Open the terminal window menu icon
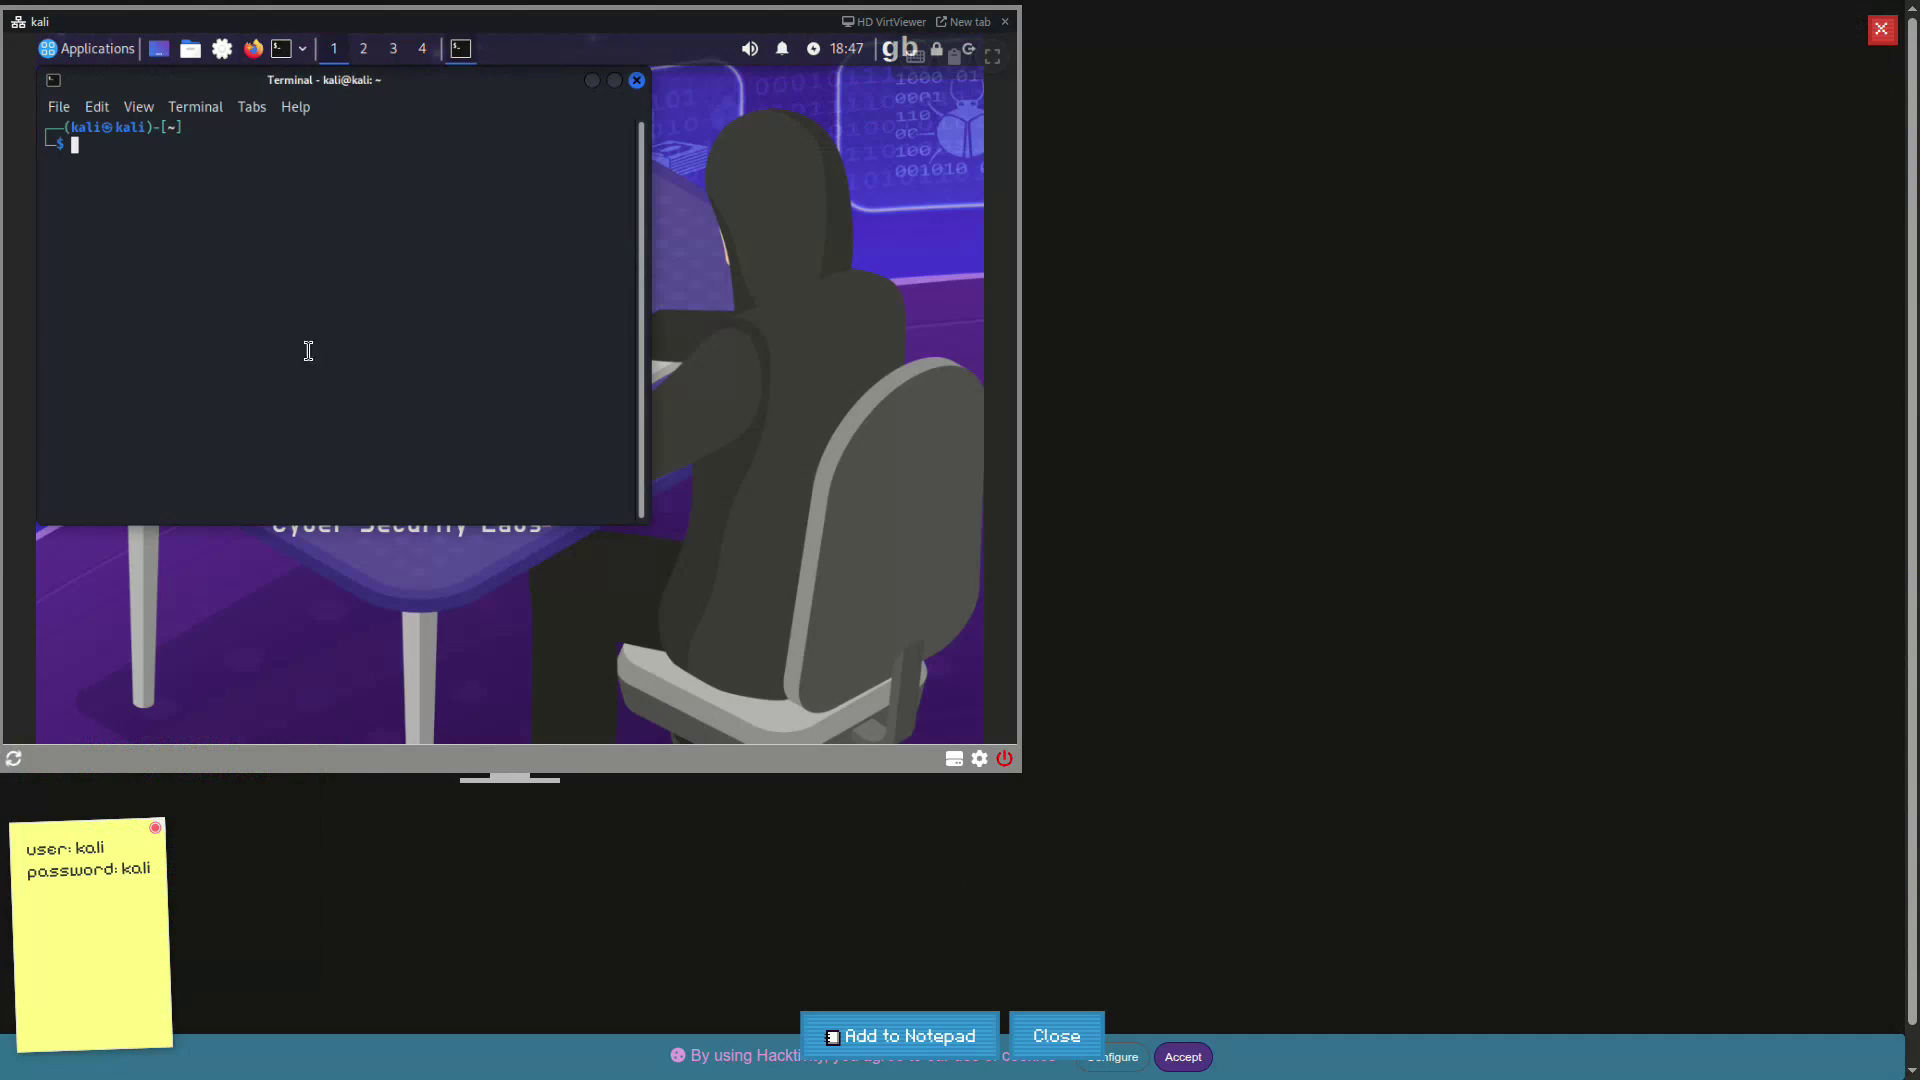The height and width of the screenshot is (1080, 1920). 54,80
